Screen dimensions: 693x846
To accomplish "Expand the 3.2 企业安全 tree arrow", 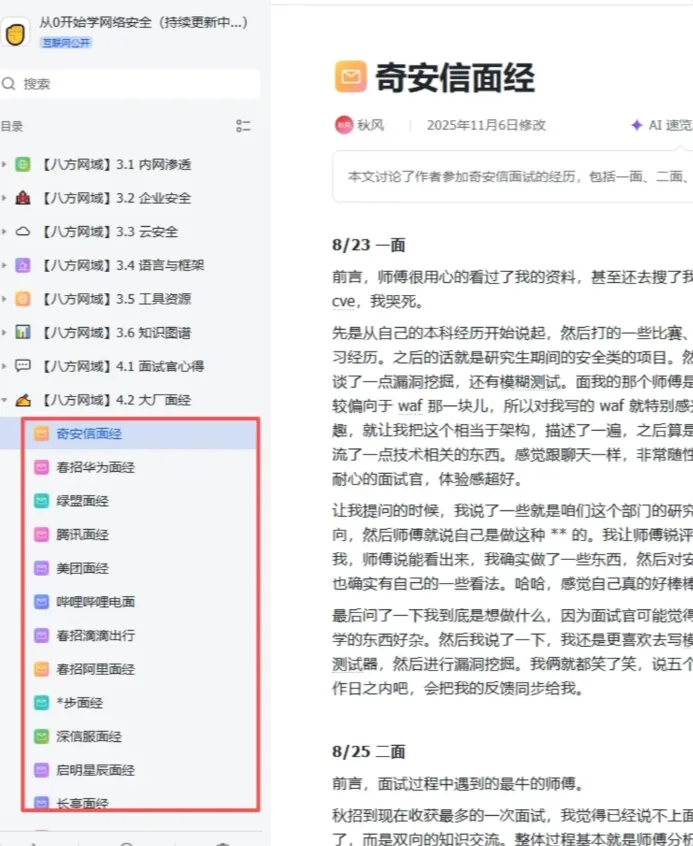I will [4, 198].
